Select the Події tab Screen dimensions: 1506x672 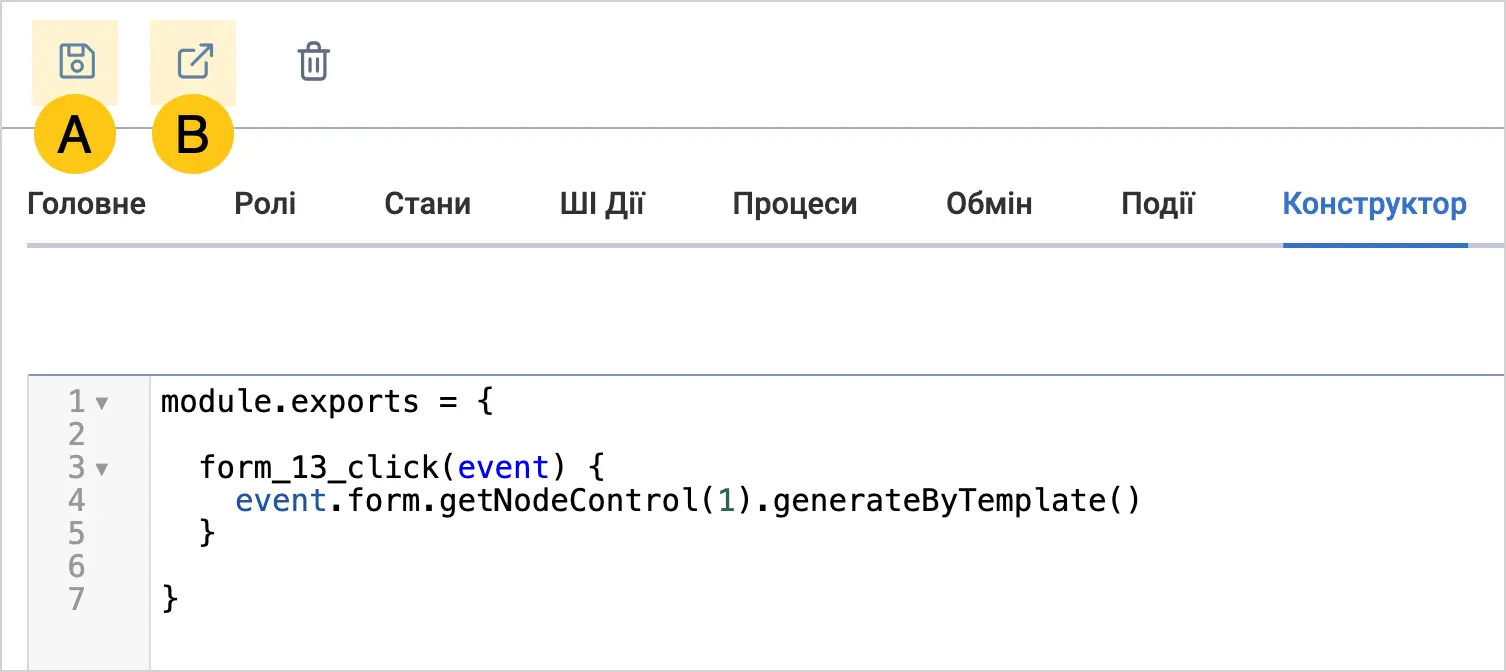pos(1158,204)
